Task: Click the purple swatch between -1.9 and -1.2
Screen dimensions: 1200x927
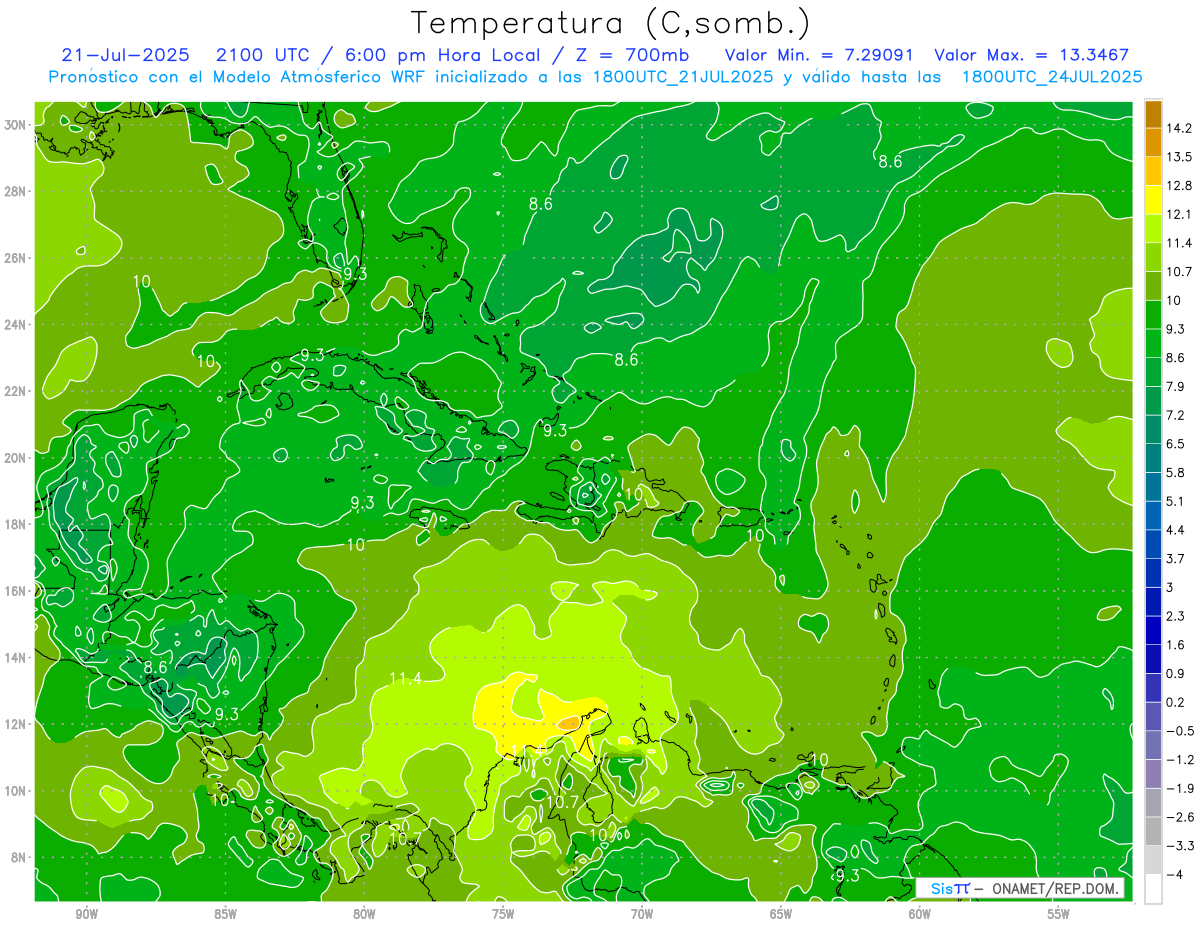Action: pyautogui.click(x=1153, y=774)
